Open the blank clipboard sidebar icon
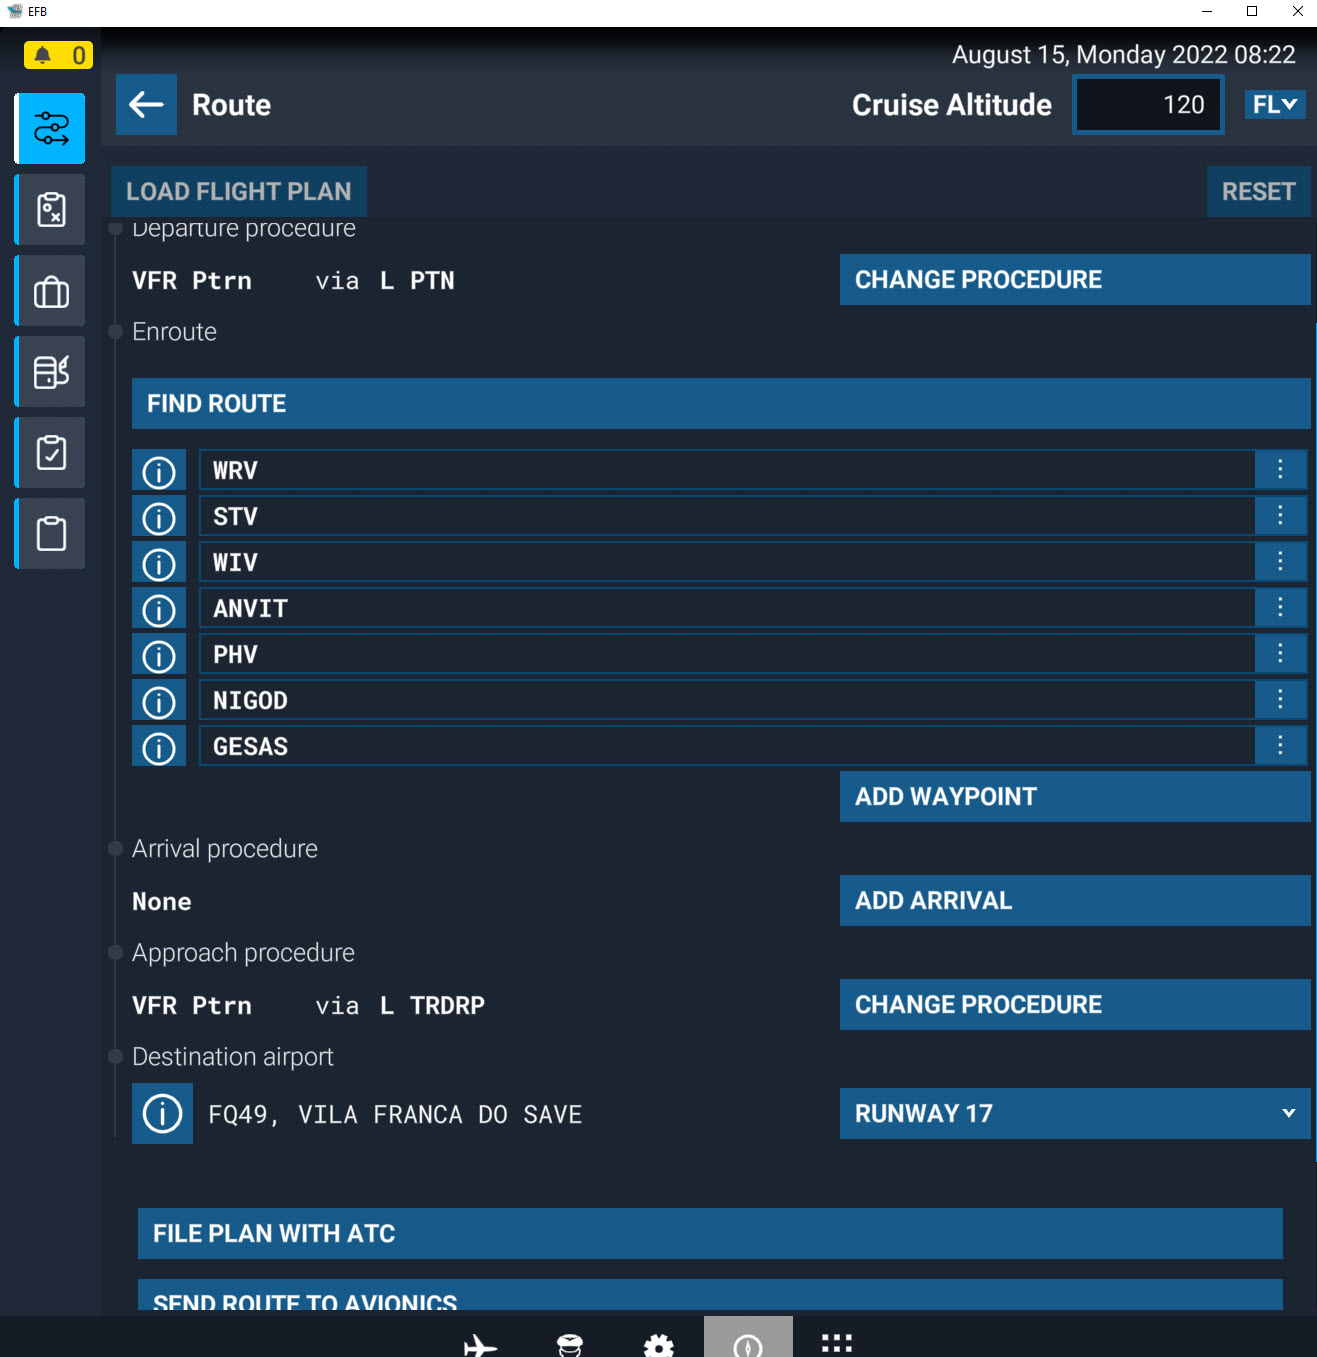The image size is (1317, 1357). coord(51,534)
